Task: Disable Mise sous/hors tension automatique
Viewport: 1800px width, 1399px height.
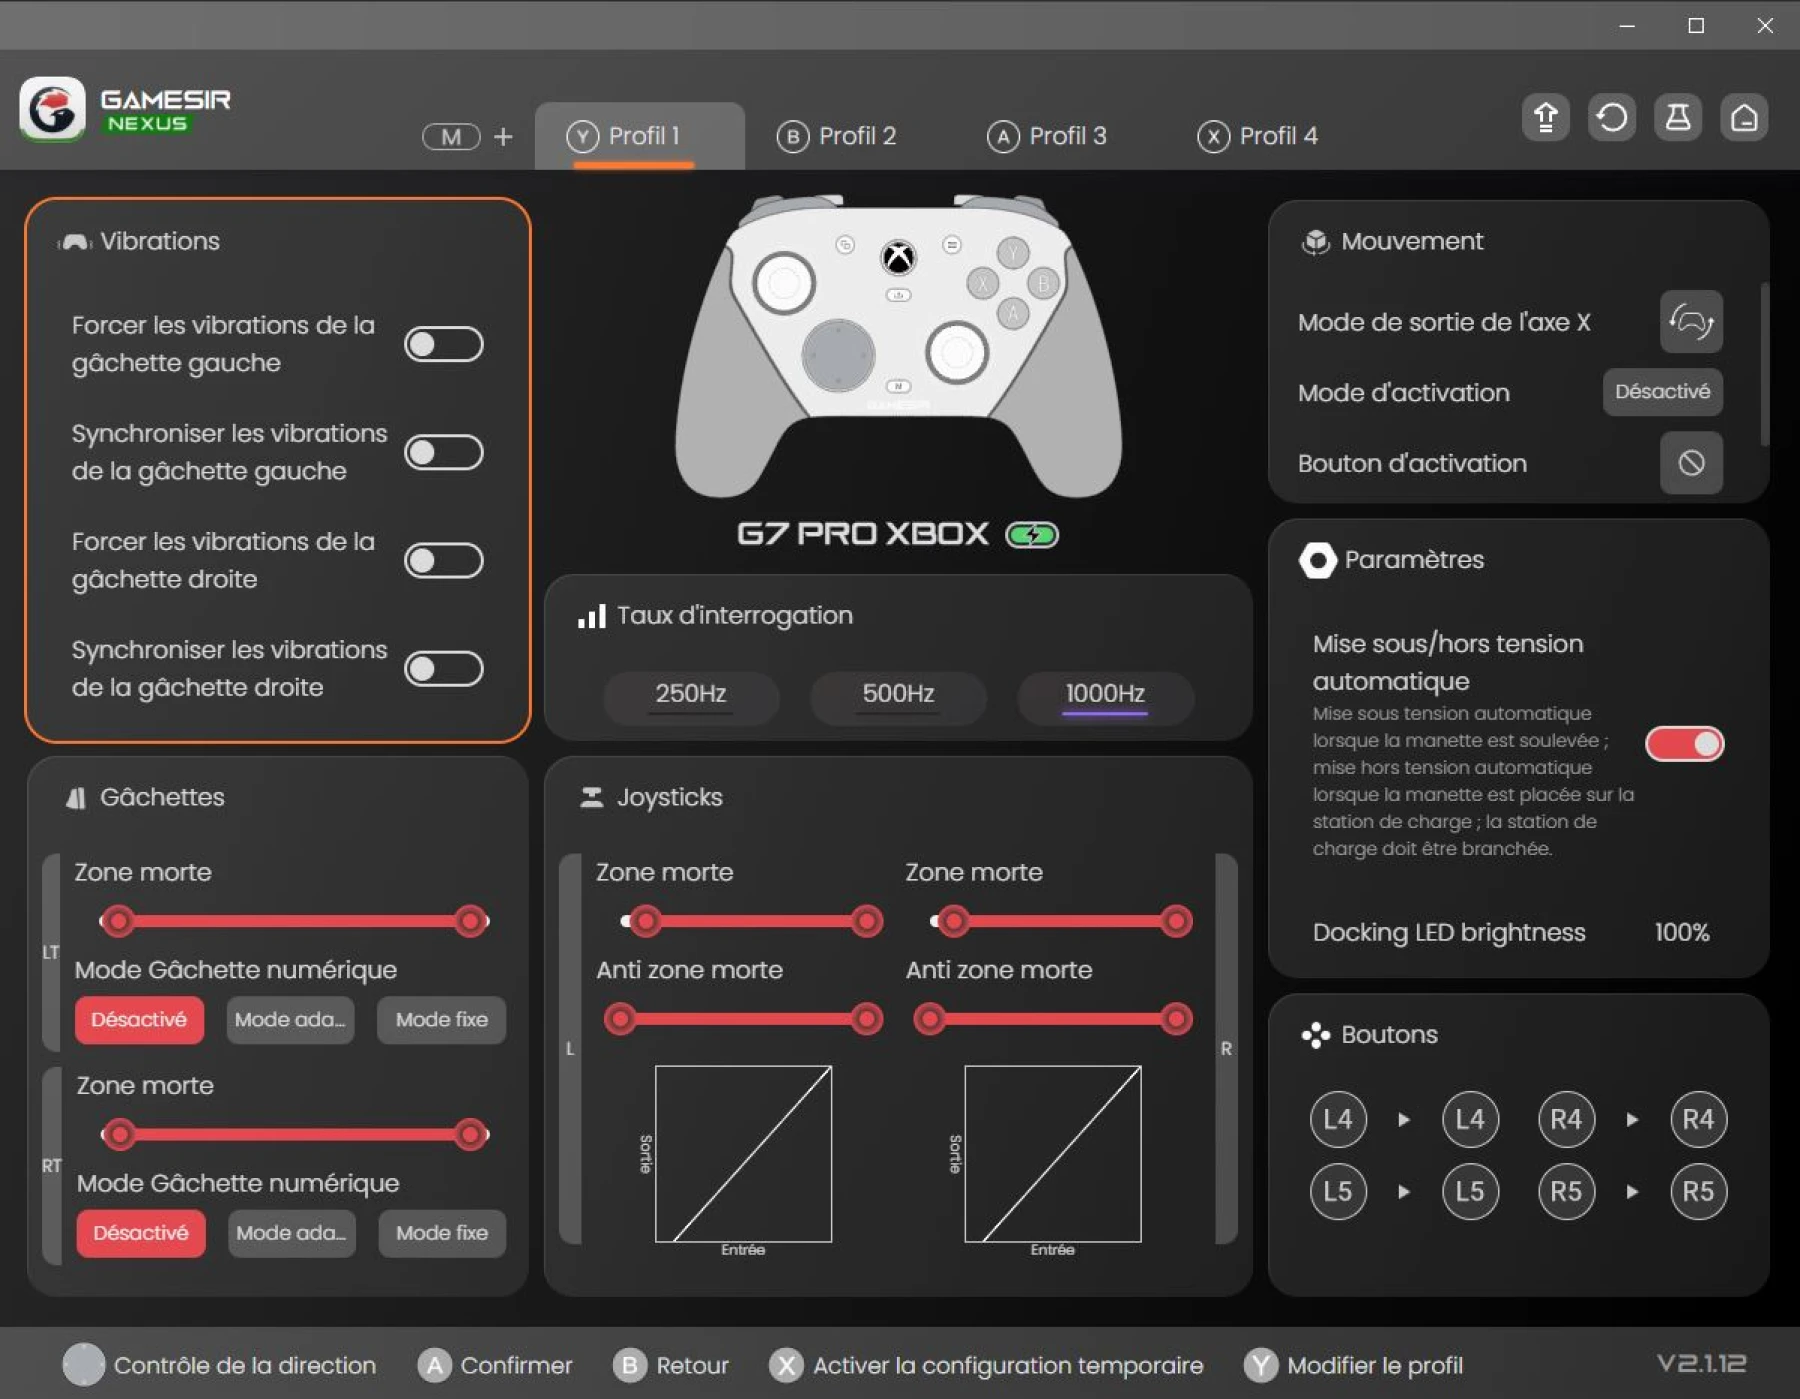Action: (1684, 743)
